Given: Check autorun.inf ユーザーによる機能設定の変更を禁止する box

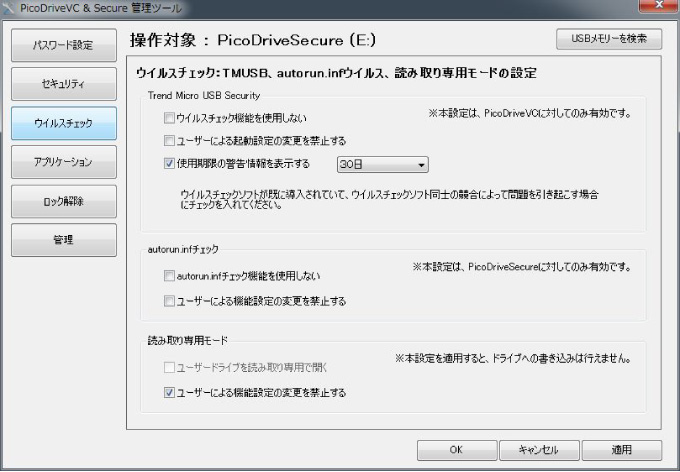Looking at the screenshot, I should (169, 301).
